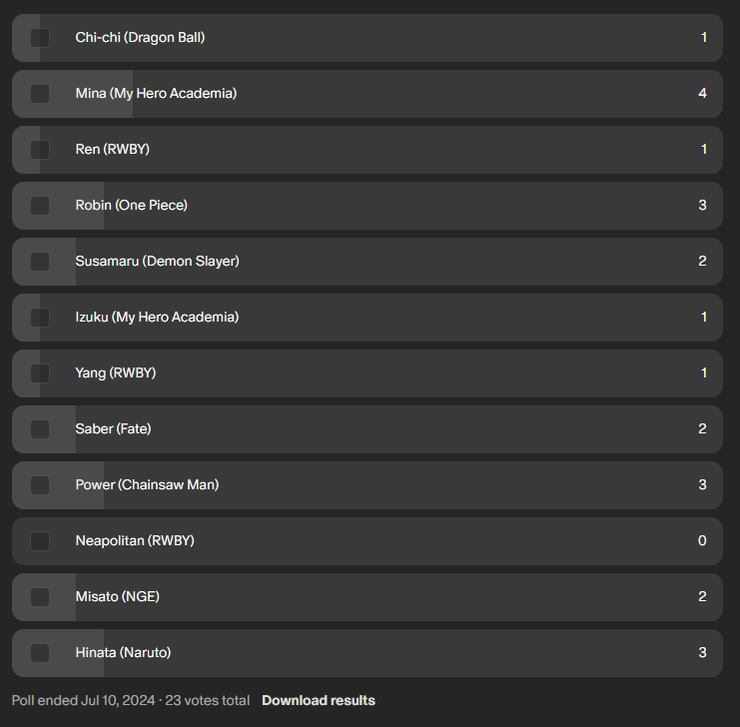Check the Chi-chi (Dragon Ball) checkbox
Screen dimensions: 740x727
(40, 38)
